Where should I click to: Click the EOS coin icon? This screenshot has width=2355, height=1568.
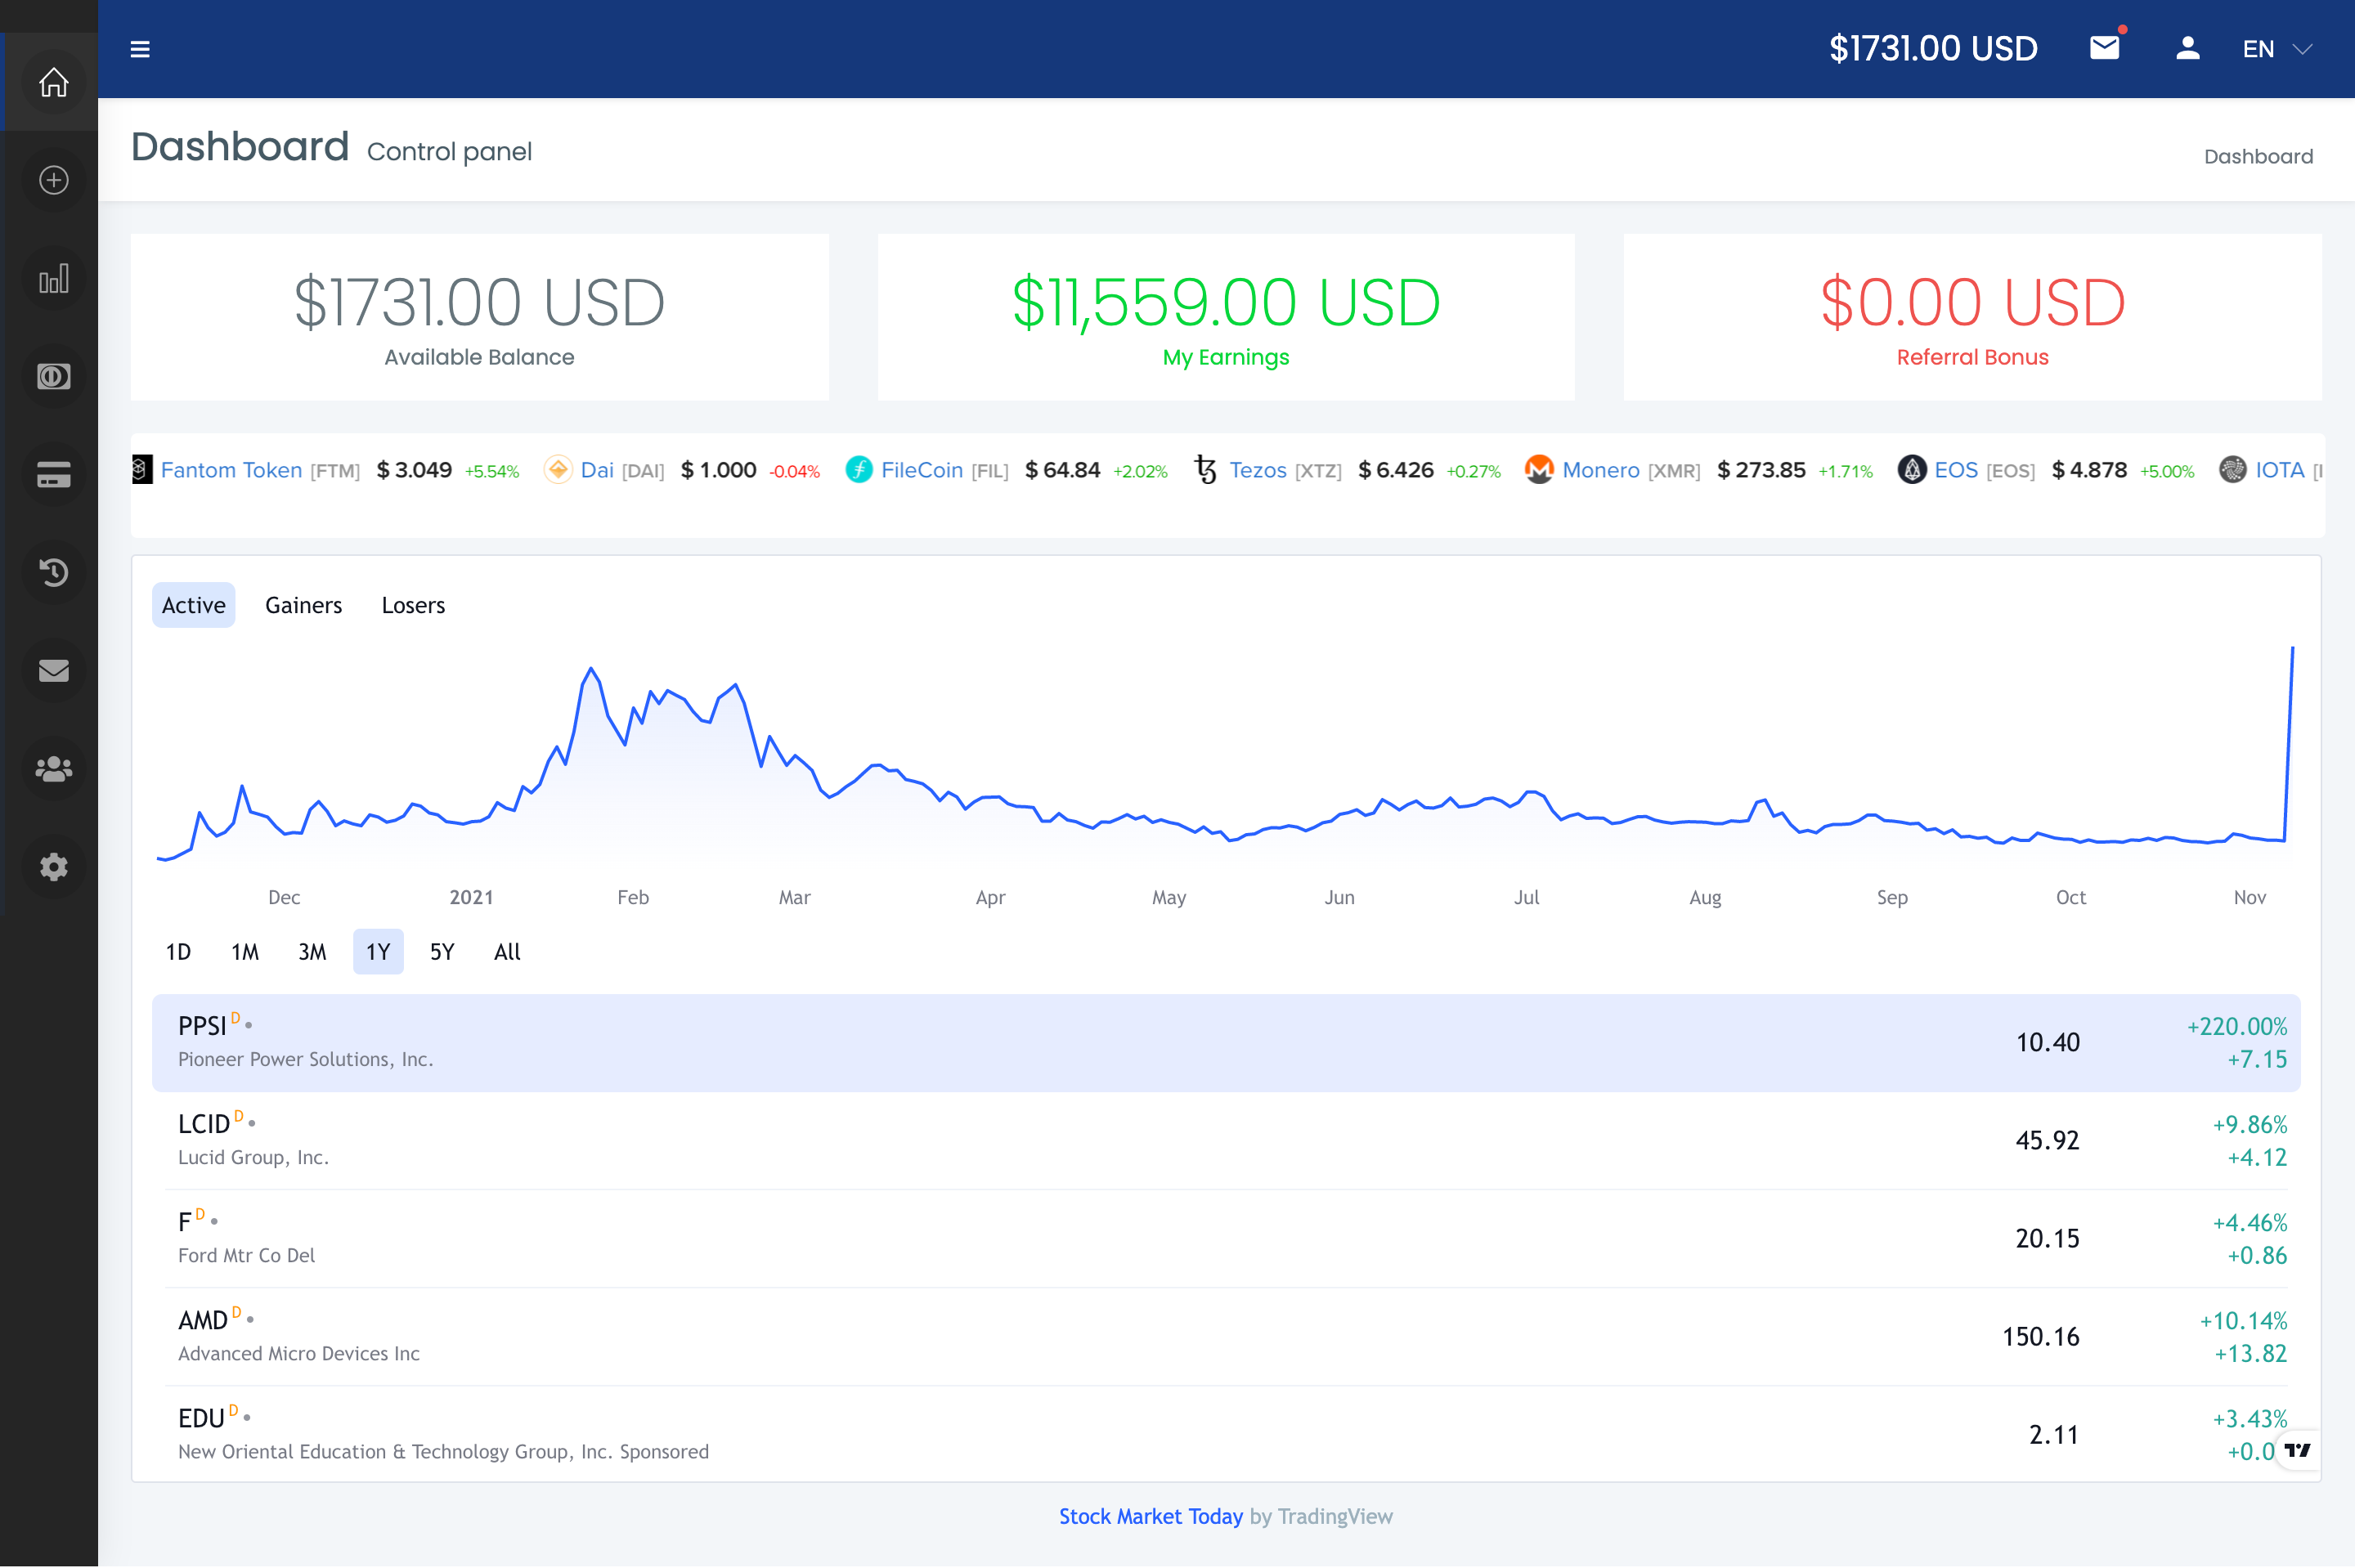click(x=1911, y=470)
